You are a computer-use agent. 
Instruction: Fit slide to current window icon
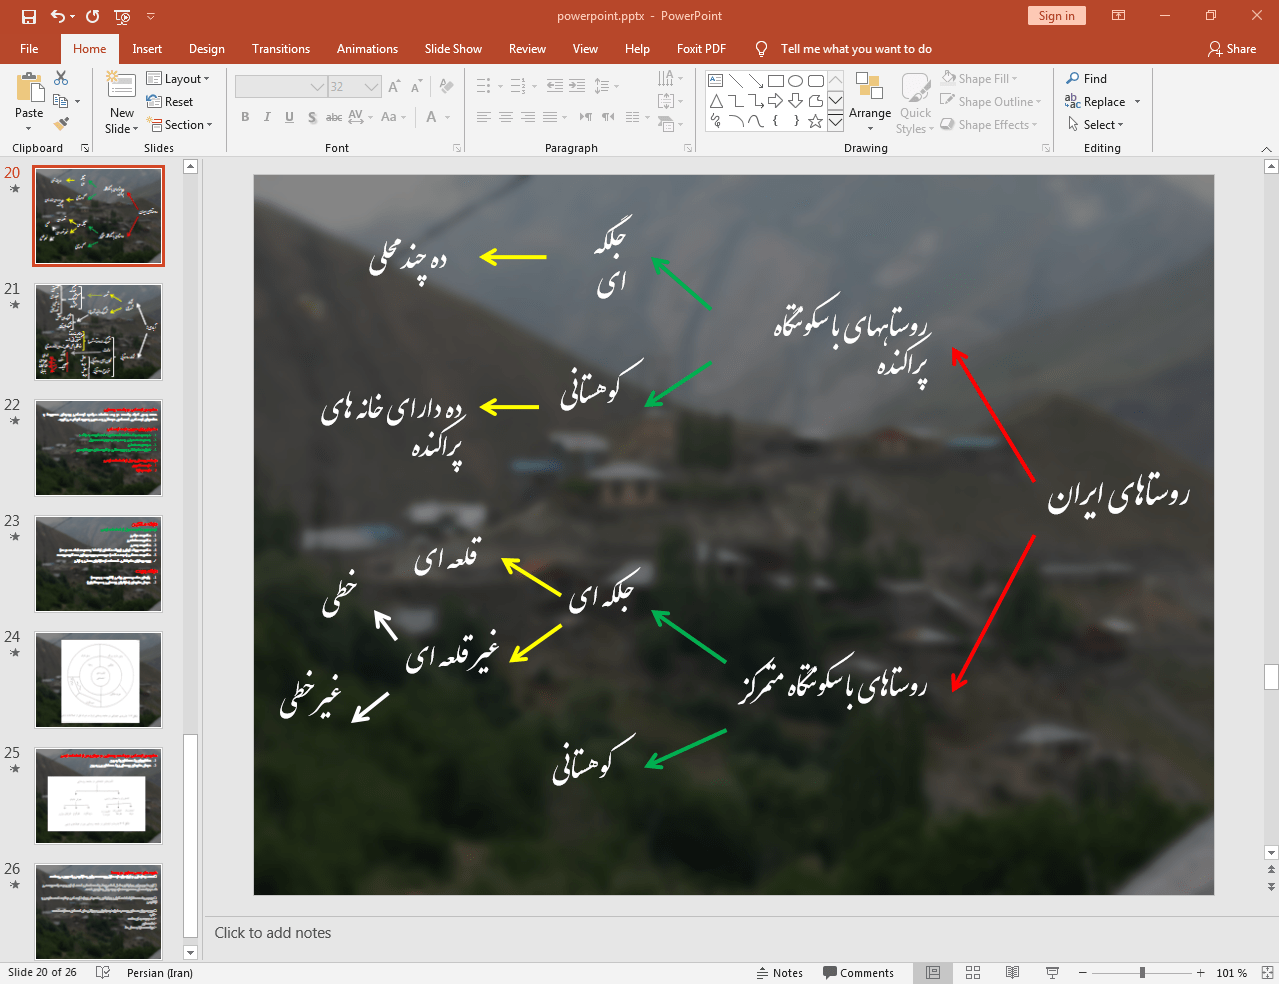pos(1267,973)
